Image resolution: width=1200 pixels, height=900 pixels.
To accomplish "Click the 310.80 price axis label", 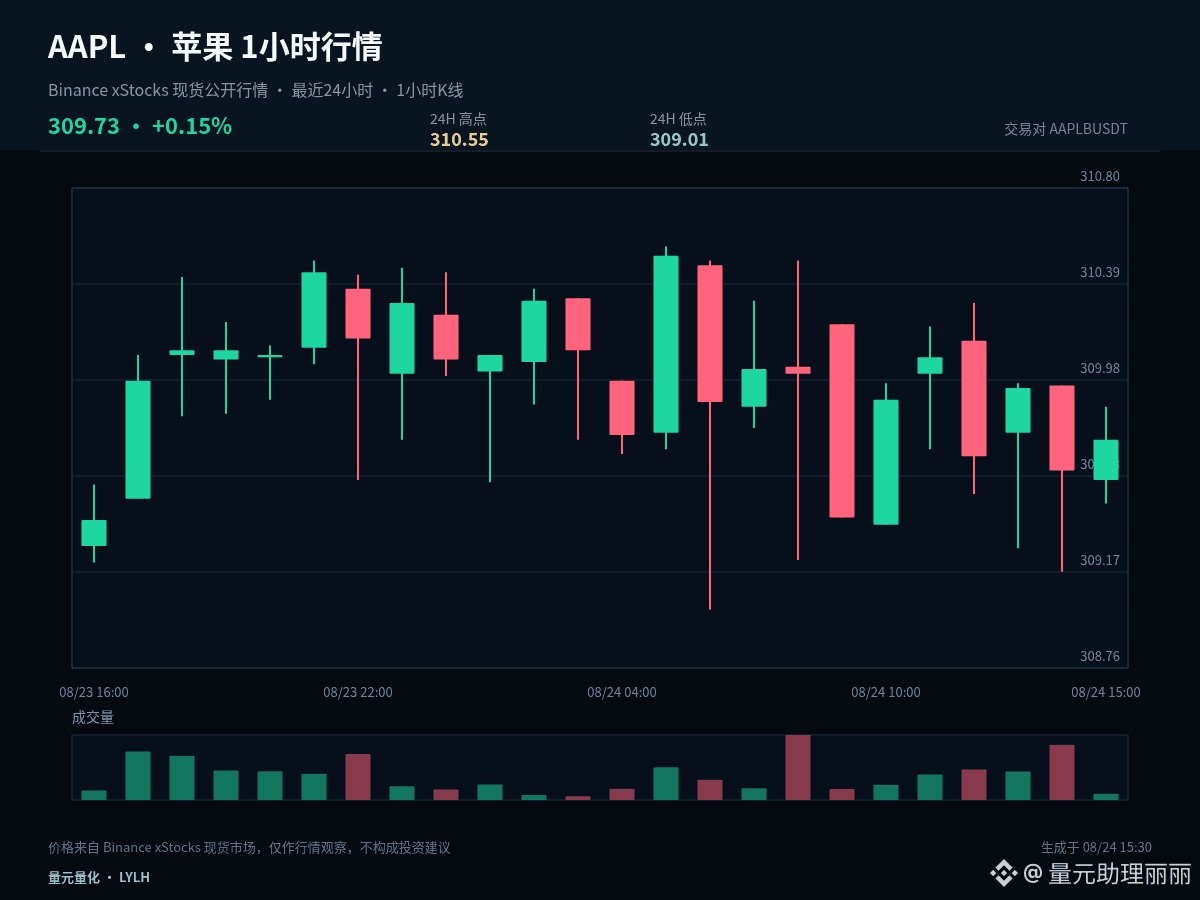I will 1100,176.
